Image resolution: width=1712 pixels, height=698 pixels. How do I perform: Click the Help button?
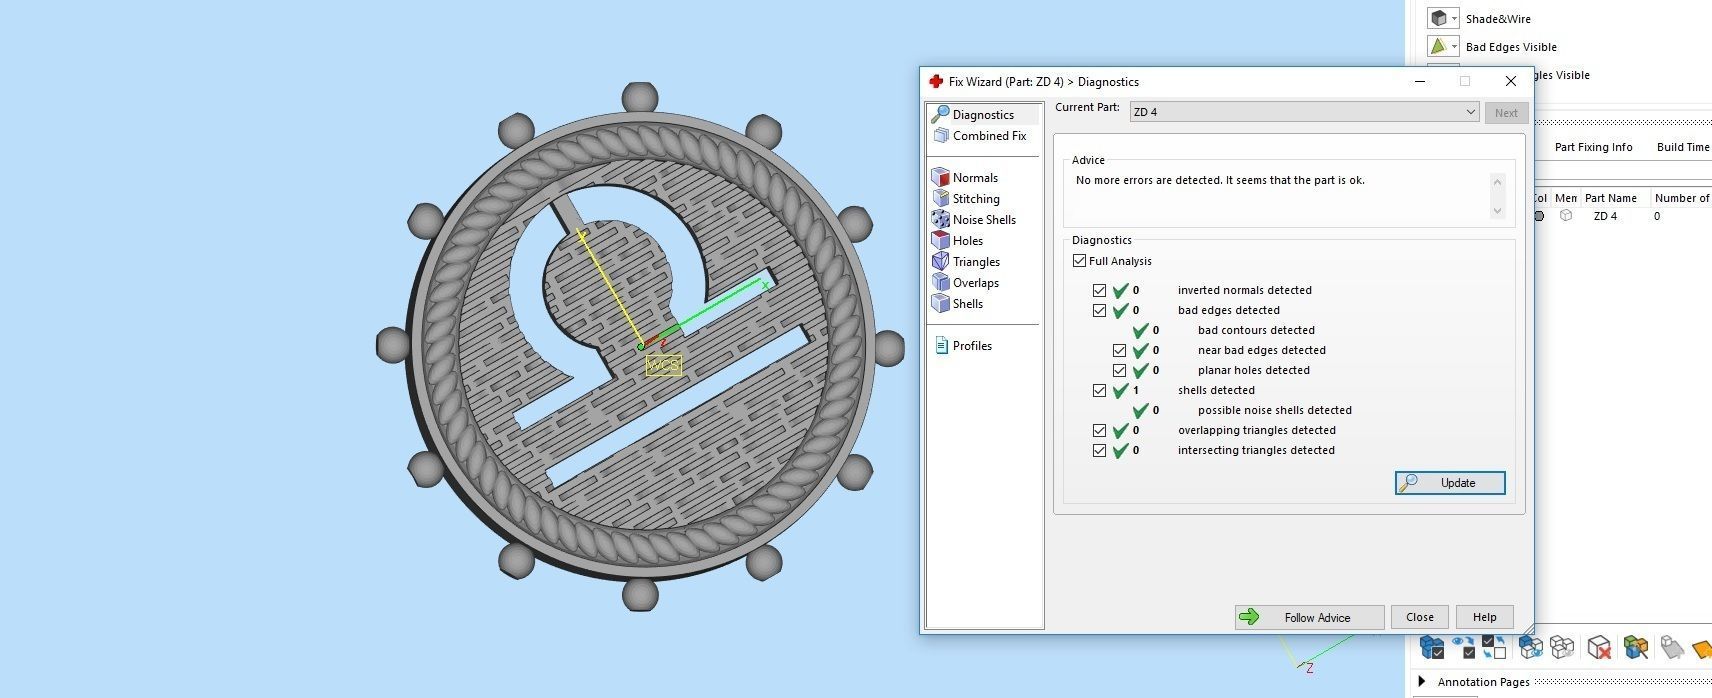coord(1484,617)
